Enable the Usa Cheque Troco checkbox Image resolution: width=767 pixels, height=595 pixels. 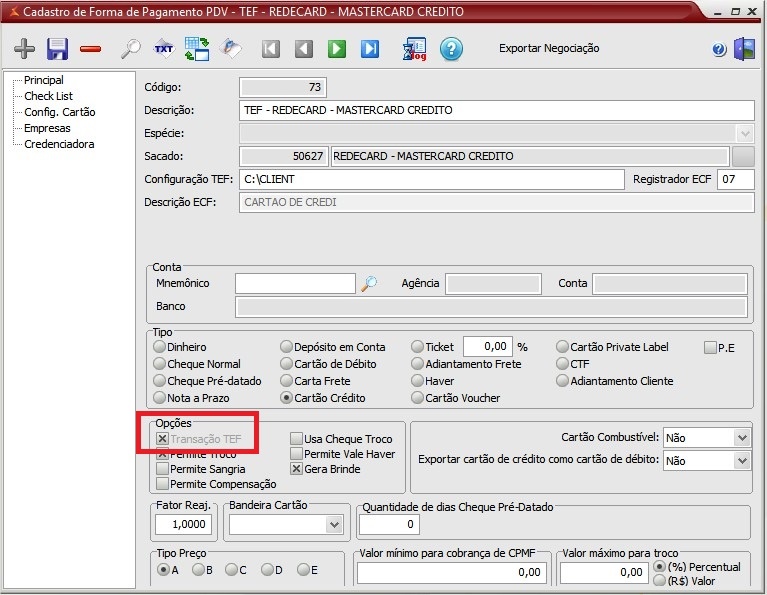pos(296,439)
